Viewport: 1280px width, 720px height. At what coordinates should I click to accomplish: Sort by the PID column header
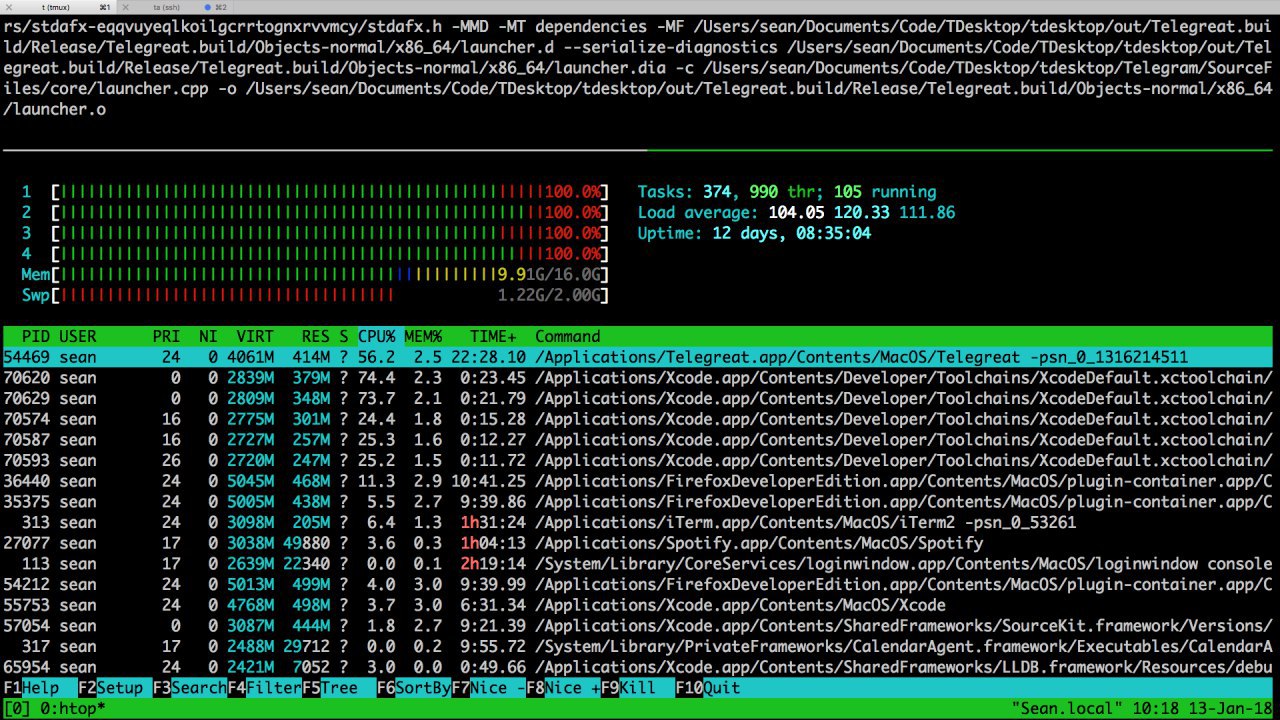(x=36, y=336)
